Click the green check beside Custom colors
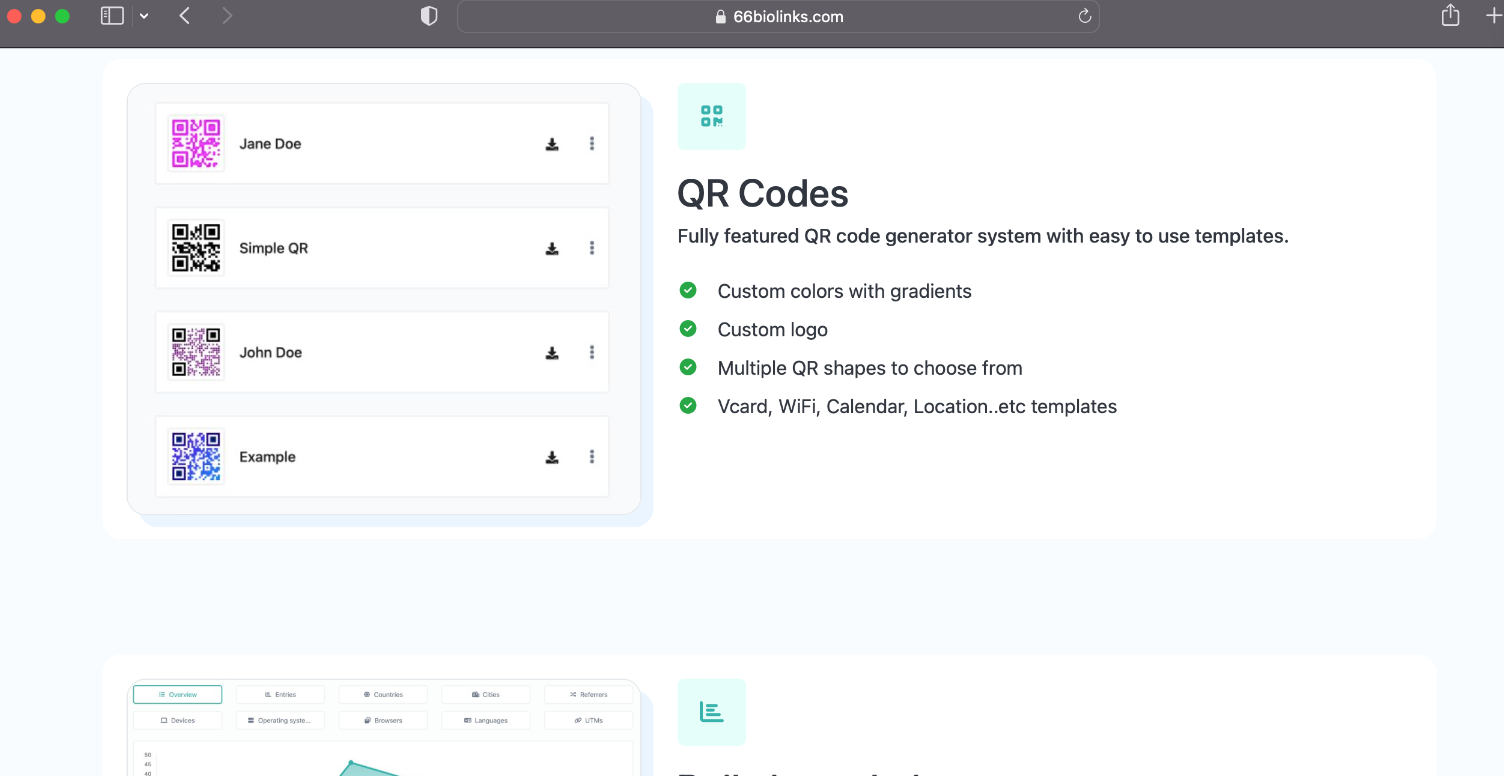Image resolution: width=1504 pixels, height=776 pixels. tap(688, 290)
